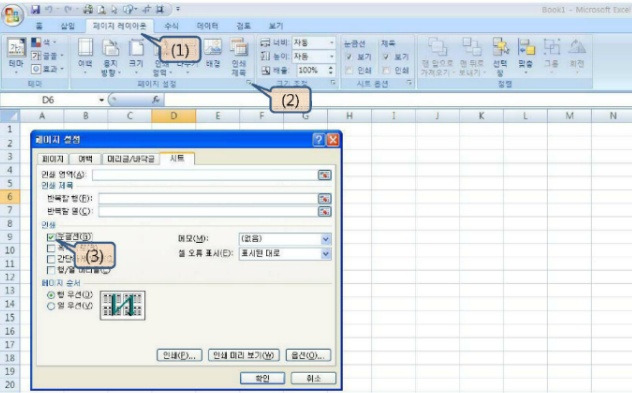632x393 pixels.
Task: Open the 높이 (Height) dropdown set to 자동
Action: [332, 56]
